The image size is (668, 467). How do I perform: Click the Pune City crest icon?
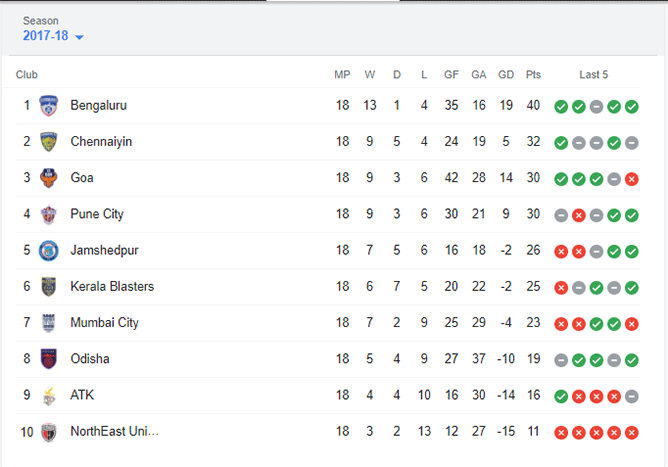48,214
